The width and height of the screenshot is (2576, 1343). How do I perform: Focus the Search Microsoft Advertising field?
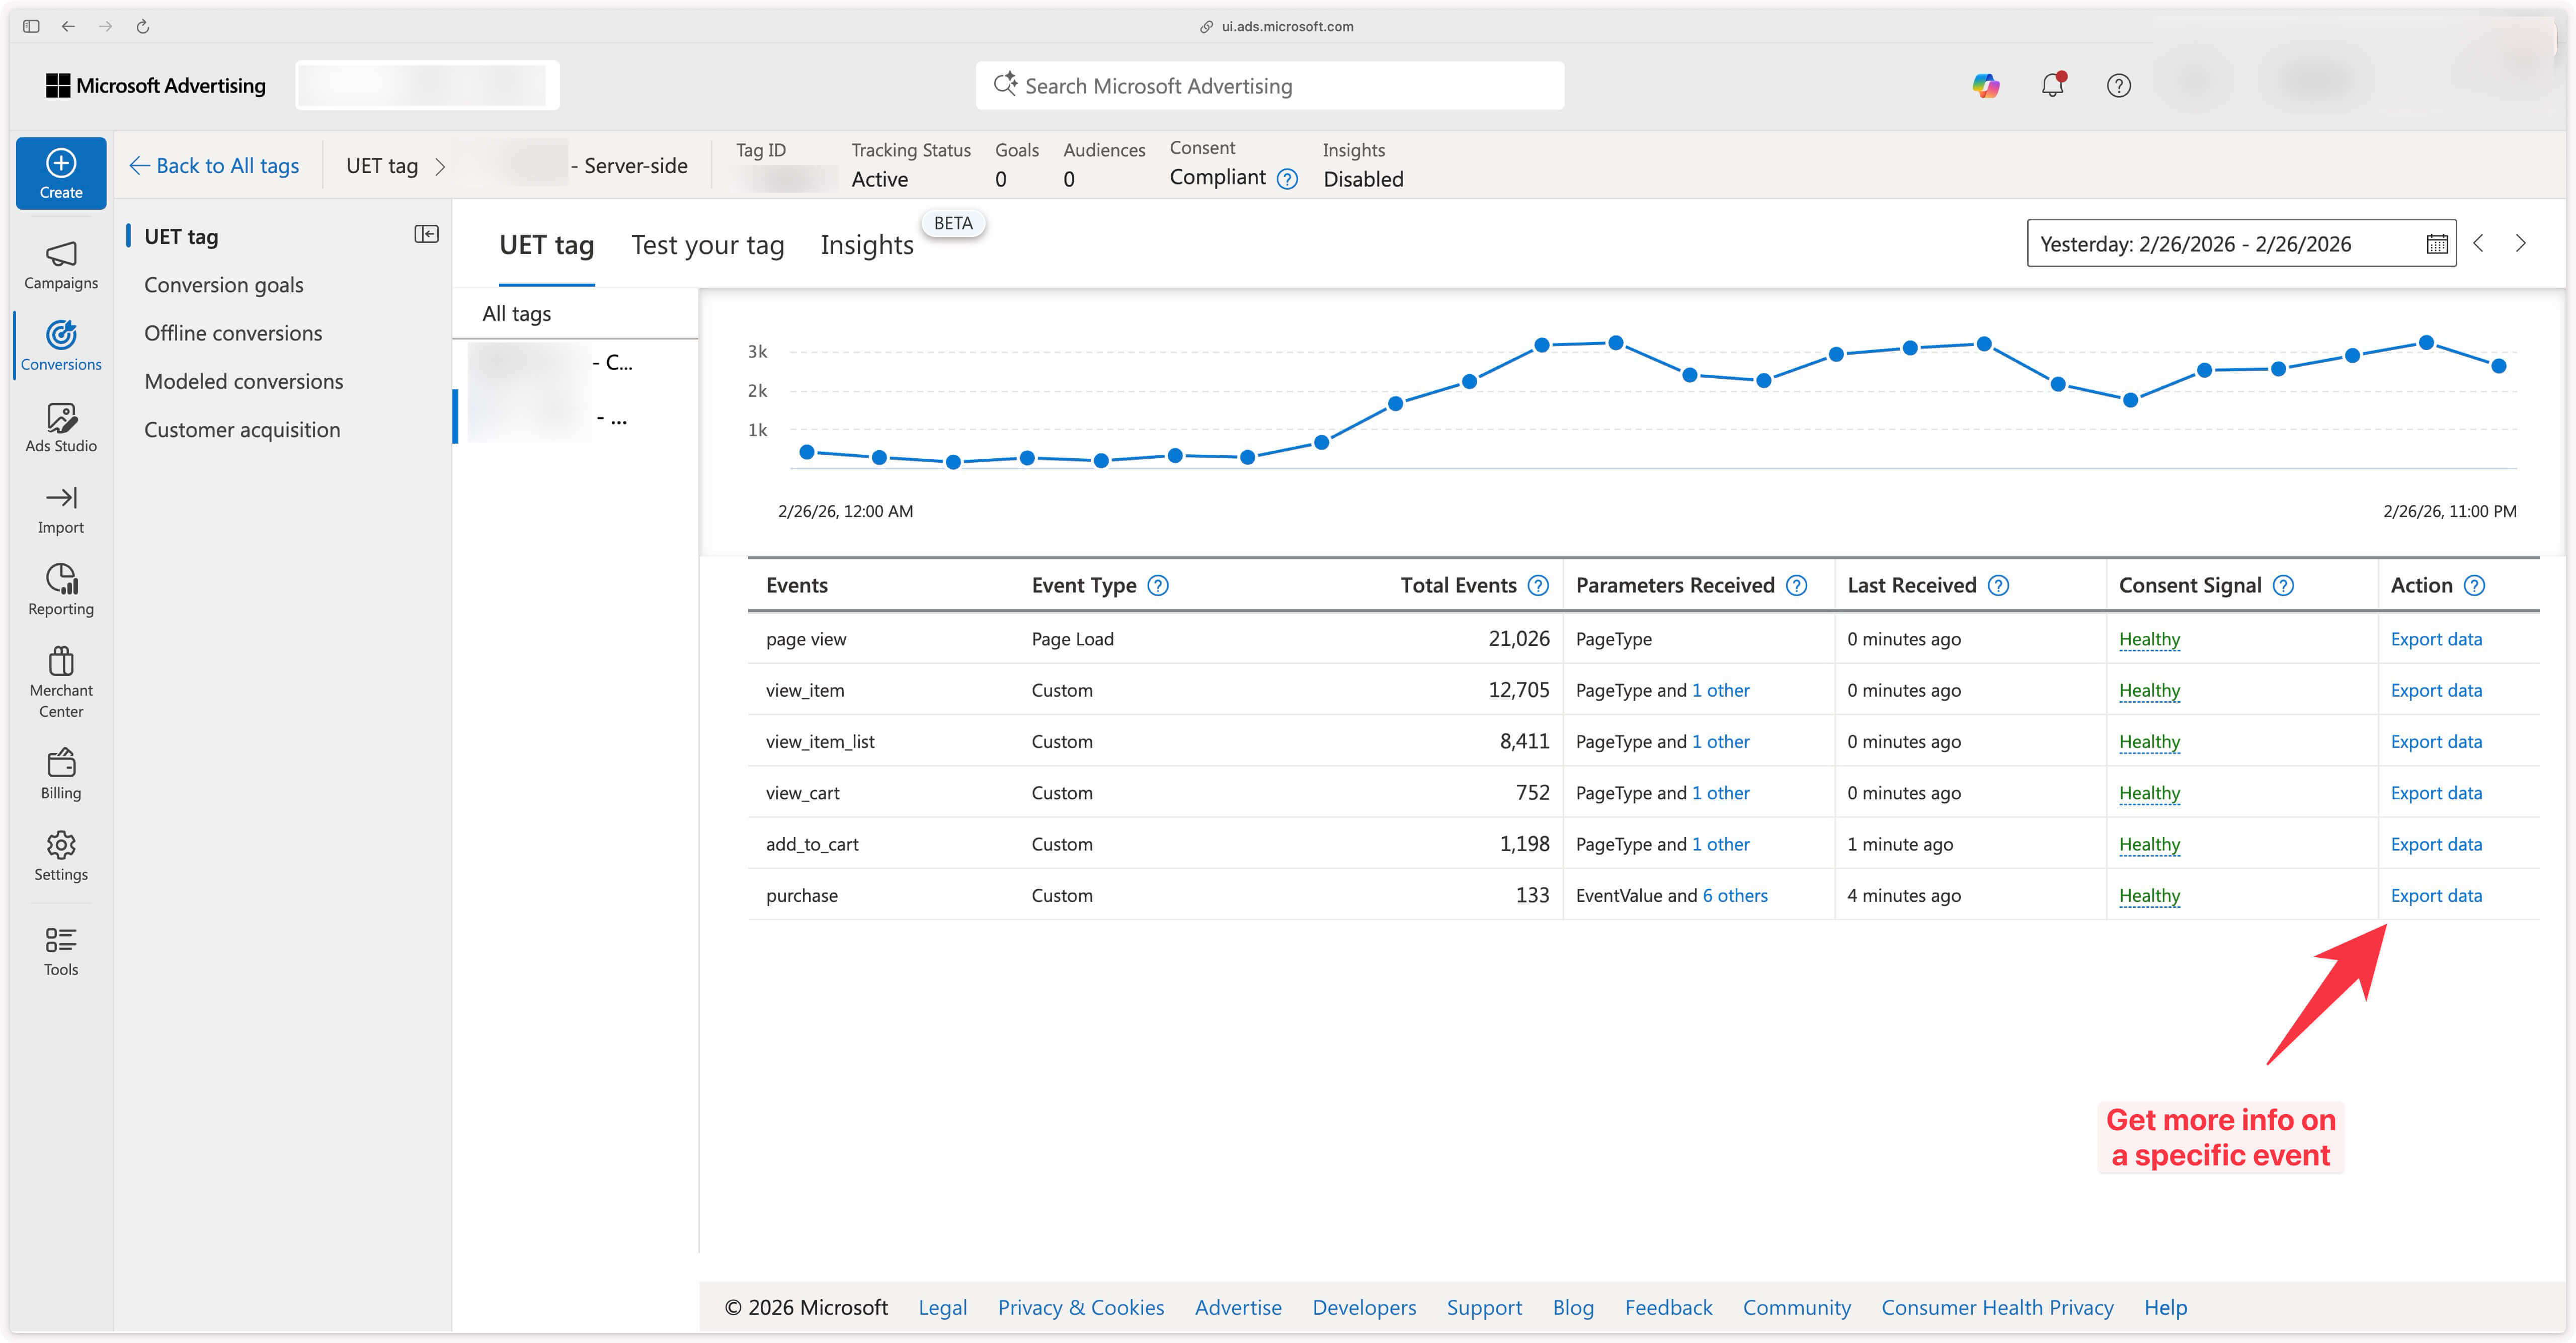(1270, 86)
